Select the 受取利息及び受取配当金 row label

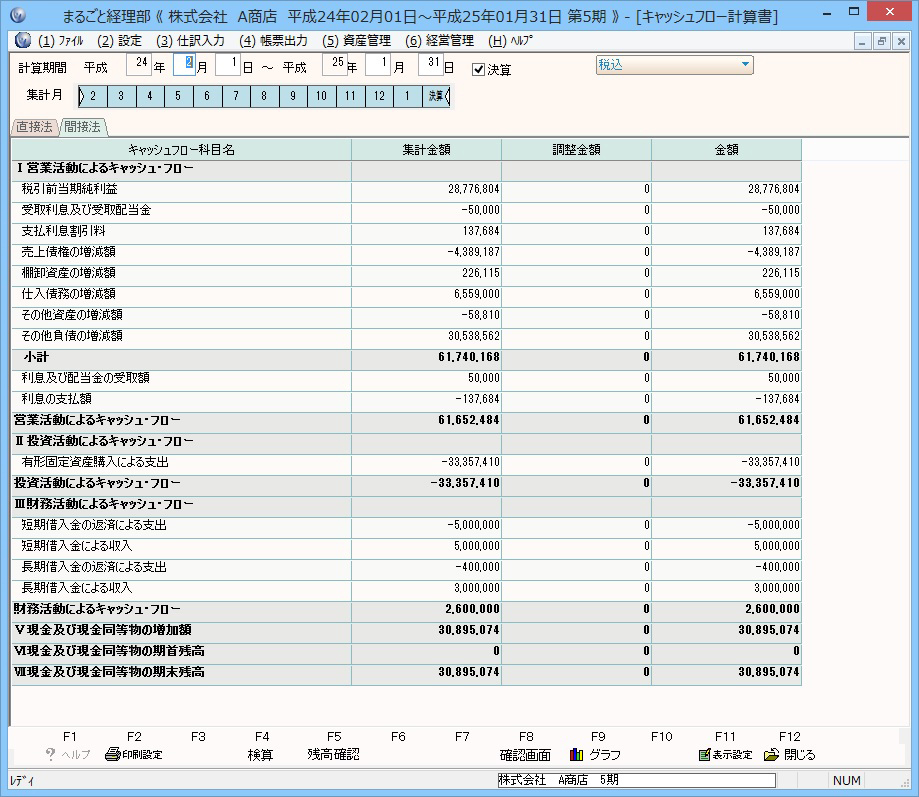86,210
